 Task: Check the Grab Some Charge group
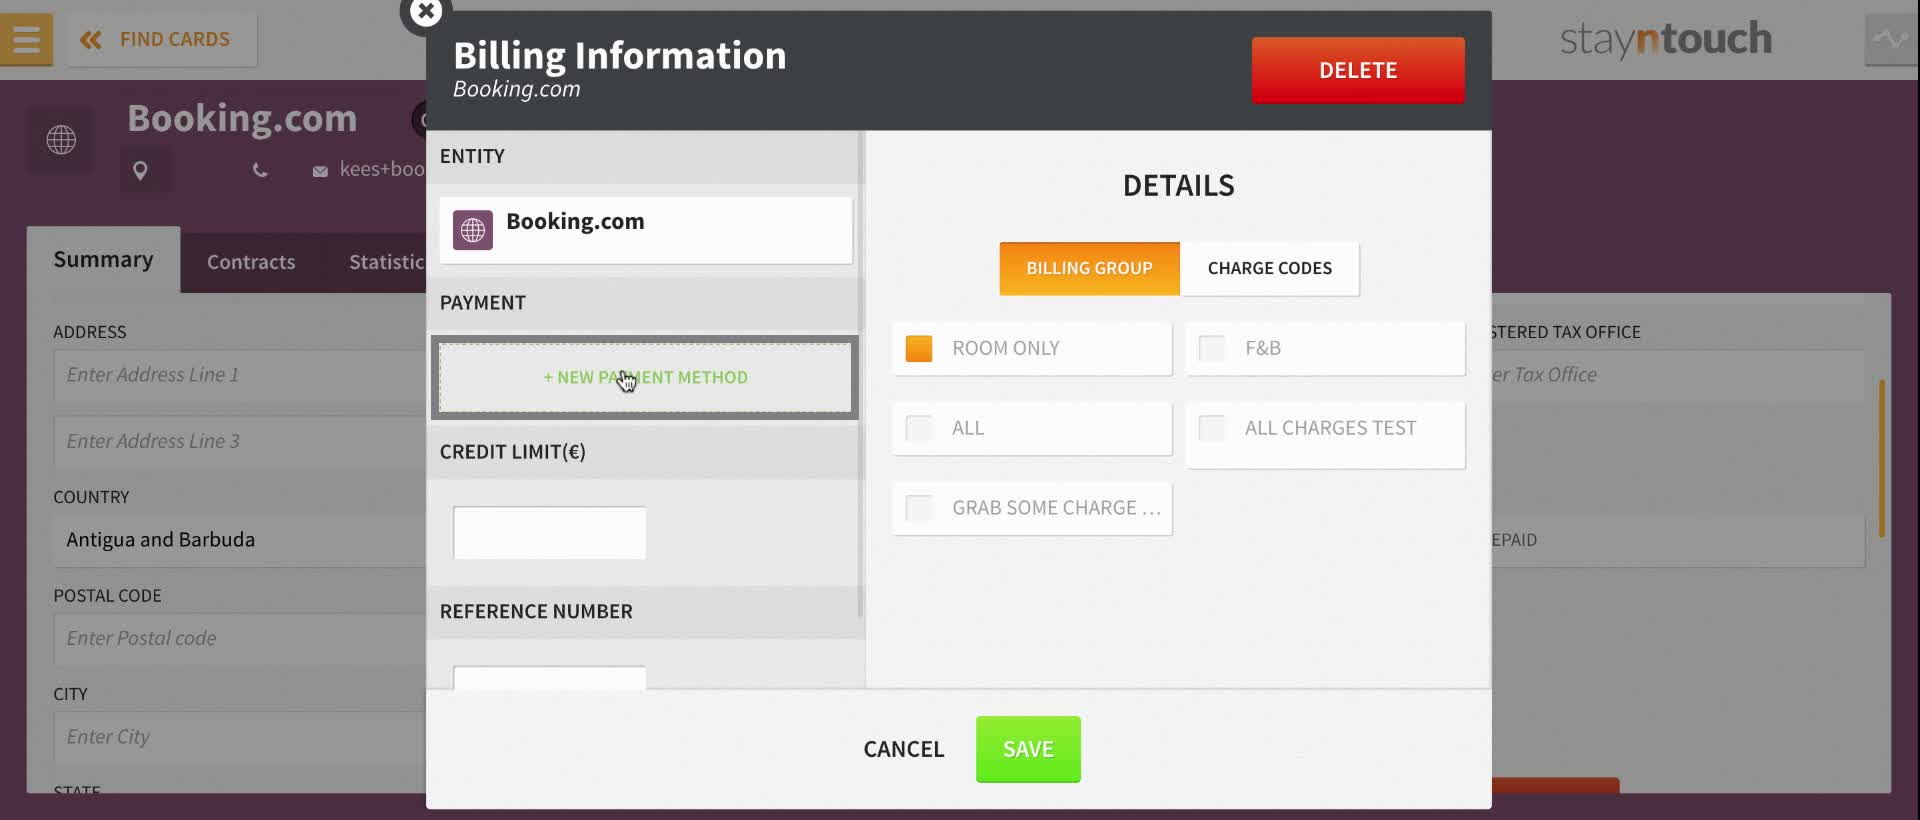919,508
